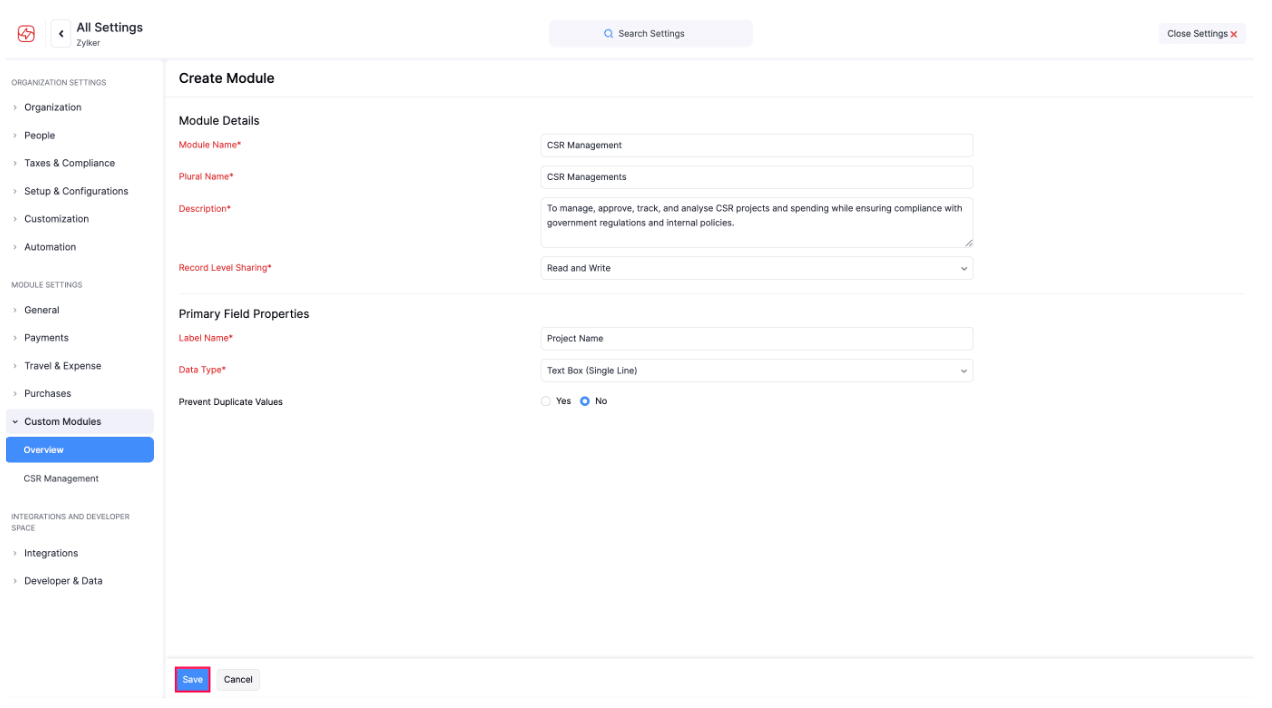Expand the Automation settings chevron

pos(15,247)
